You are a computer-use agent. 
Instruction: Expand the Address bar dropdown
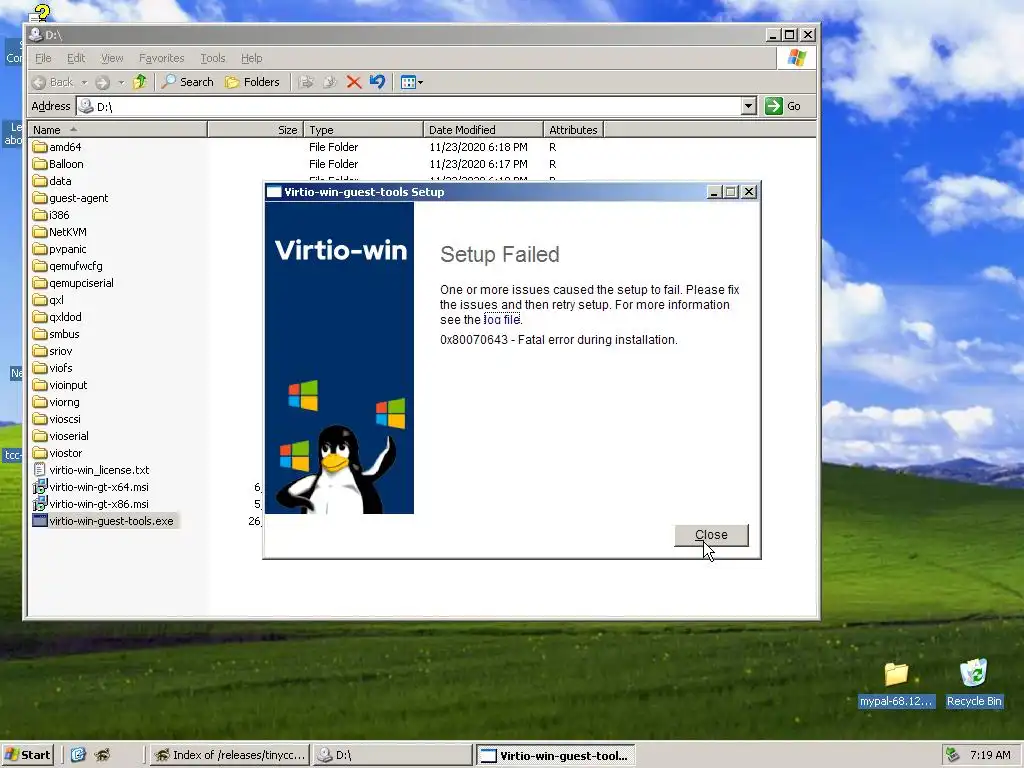(749, 106)
